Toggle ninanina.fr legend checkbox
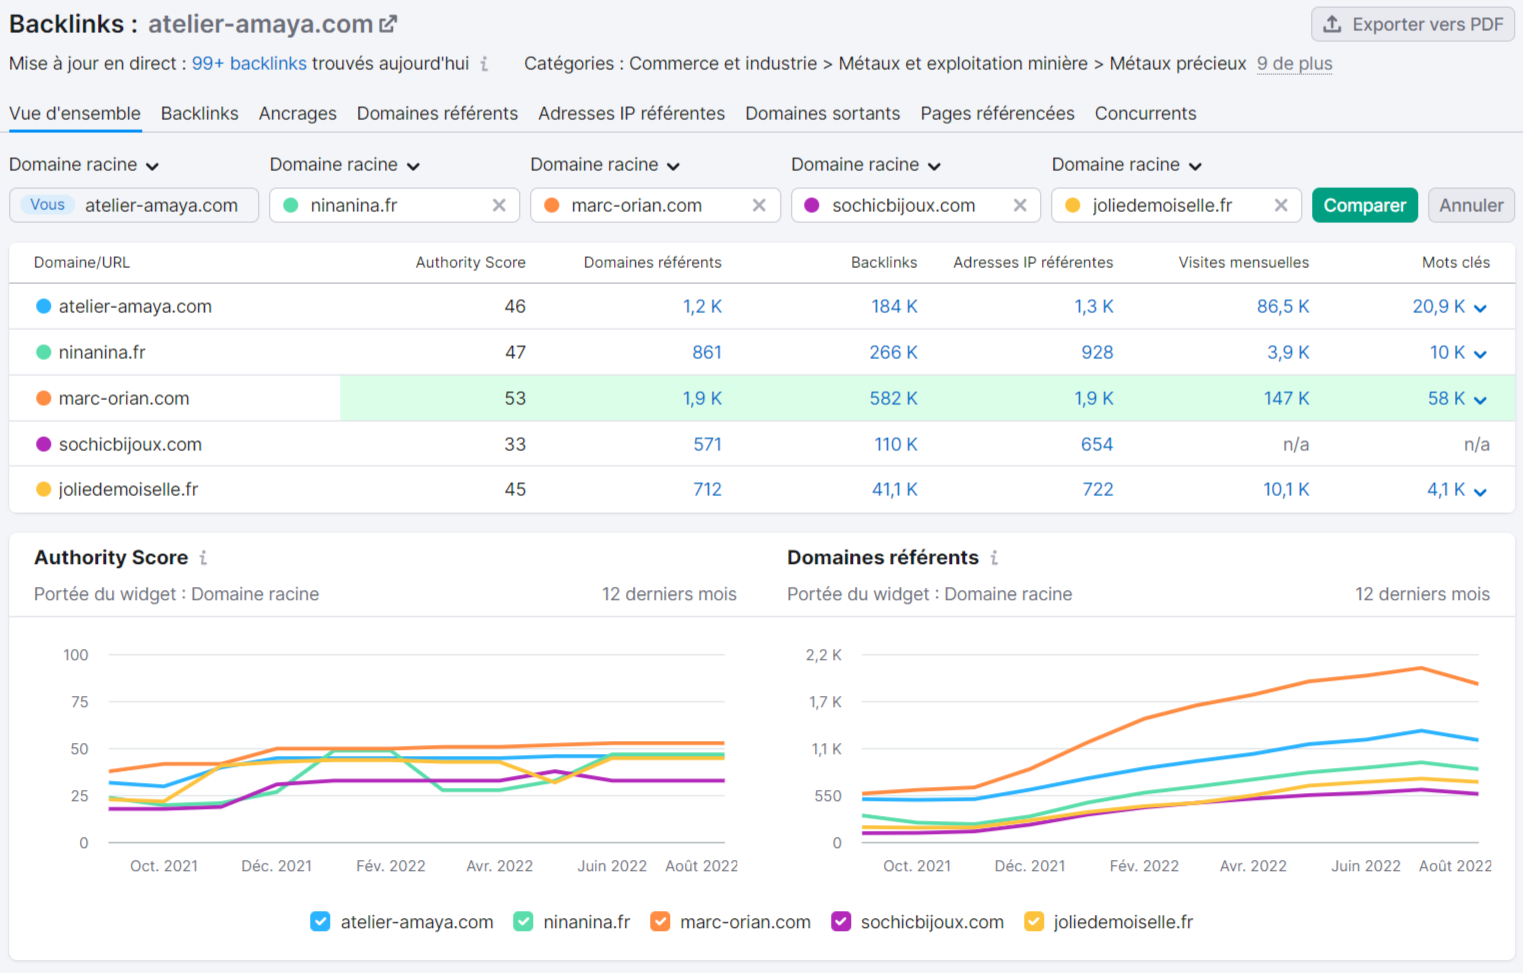The width and height of the screenshot is (1523, 973). (523, 922)
